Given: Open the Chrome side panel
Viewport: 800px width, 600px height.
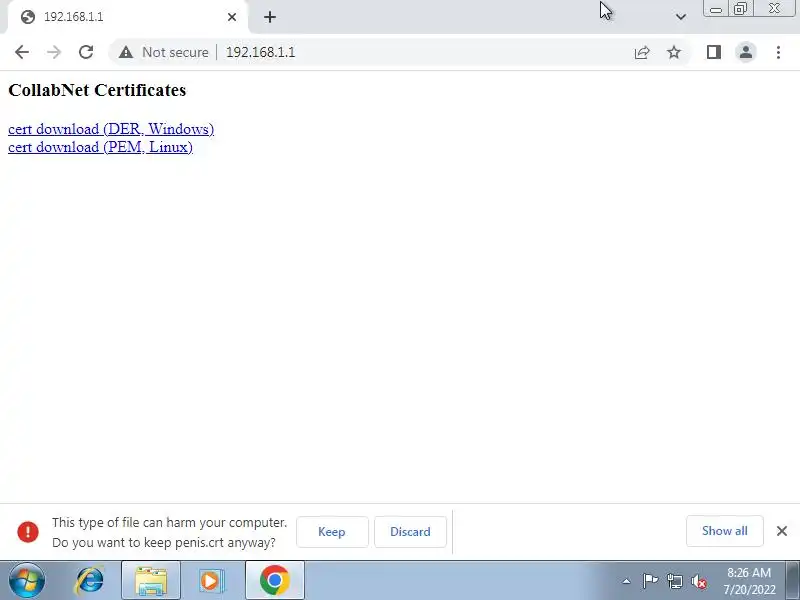Looking at the screenshot, I should (x=714, y=52).
